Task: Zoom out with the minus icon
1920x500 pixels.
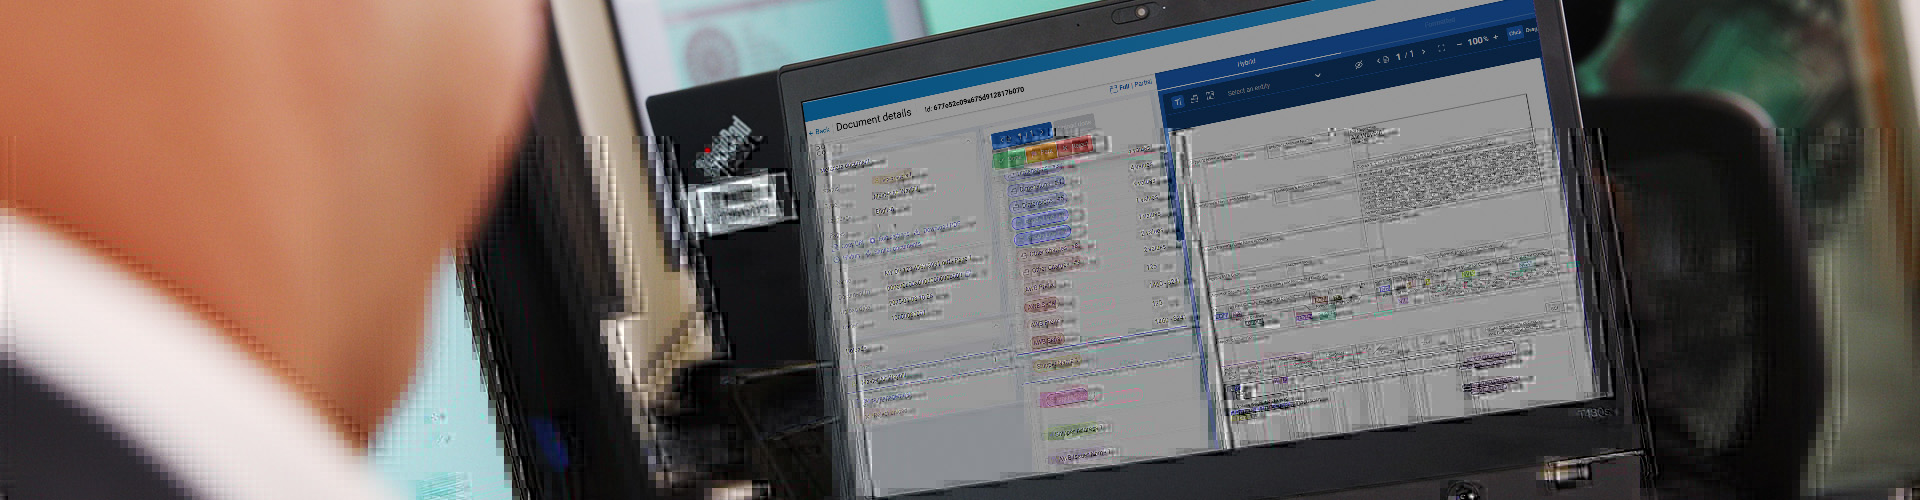Action: click(x=1459, y=44)
